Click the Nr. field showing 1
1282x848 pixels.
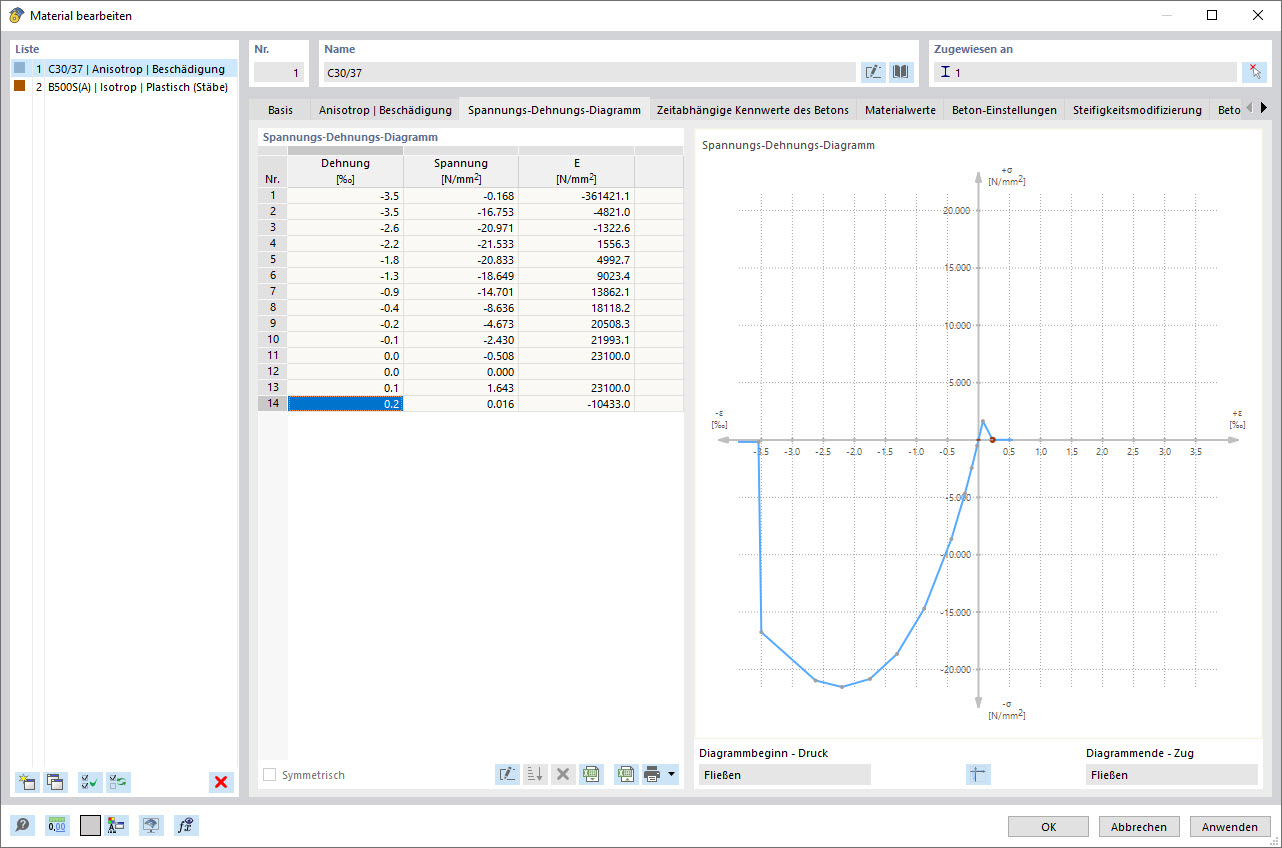coord(278,72)
